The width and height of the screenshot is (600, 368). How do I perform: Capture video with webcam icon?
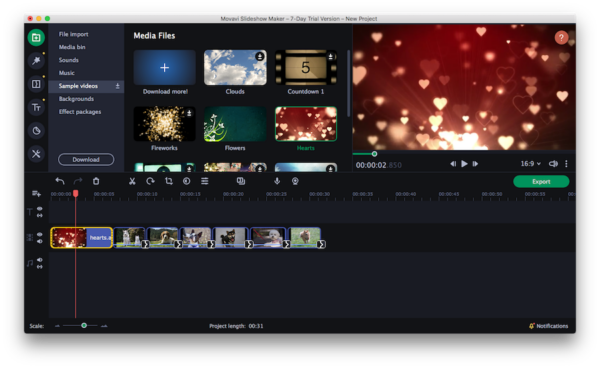pyautogui.click(x=295, y=181)
